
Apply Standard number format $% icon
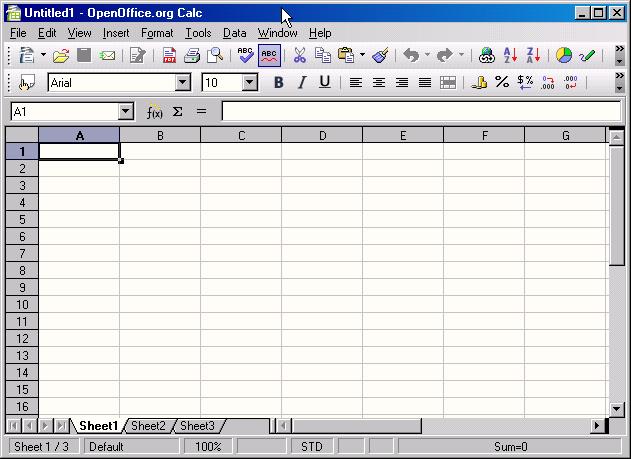(525, 82)
